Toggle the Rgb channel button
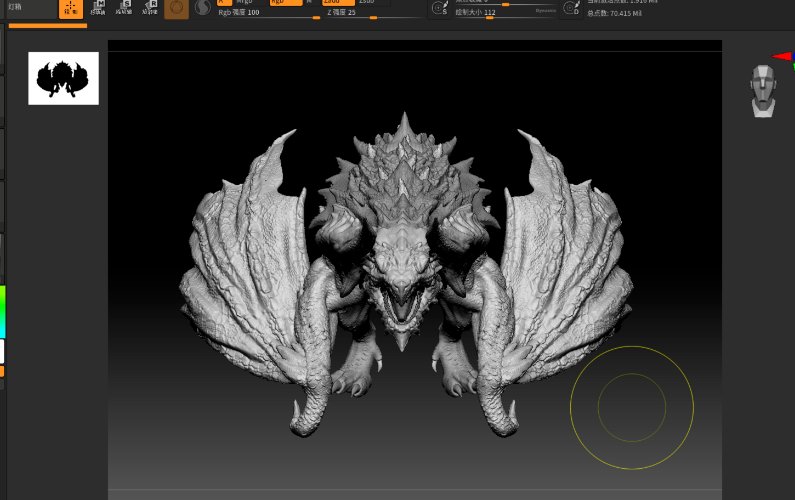This screenshot has height=500, width=795. [x=286, y=3]
